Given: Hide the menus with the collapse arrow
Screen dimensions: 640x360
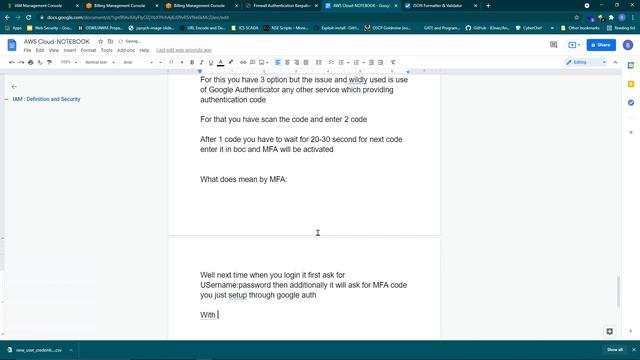Looking at the screenshot, I should [615, 62].
